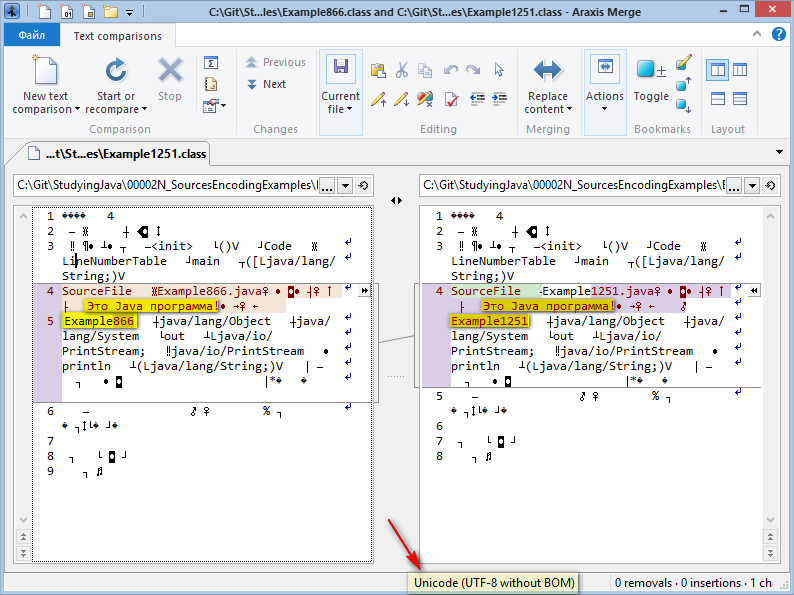Select the arrow pointer tool in the Editing group
Screen dimensions: 794x595
(499, 70)
